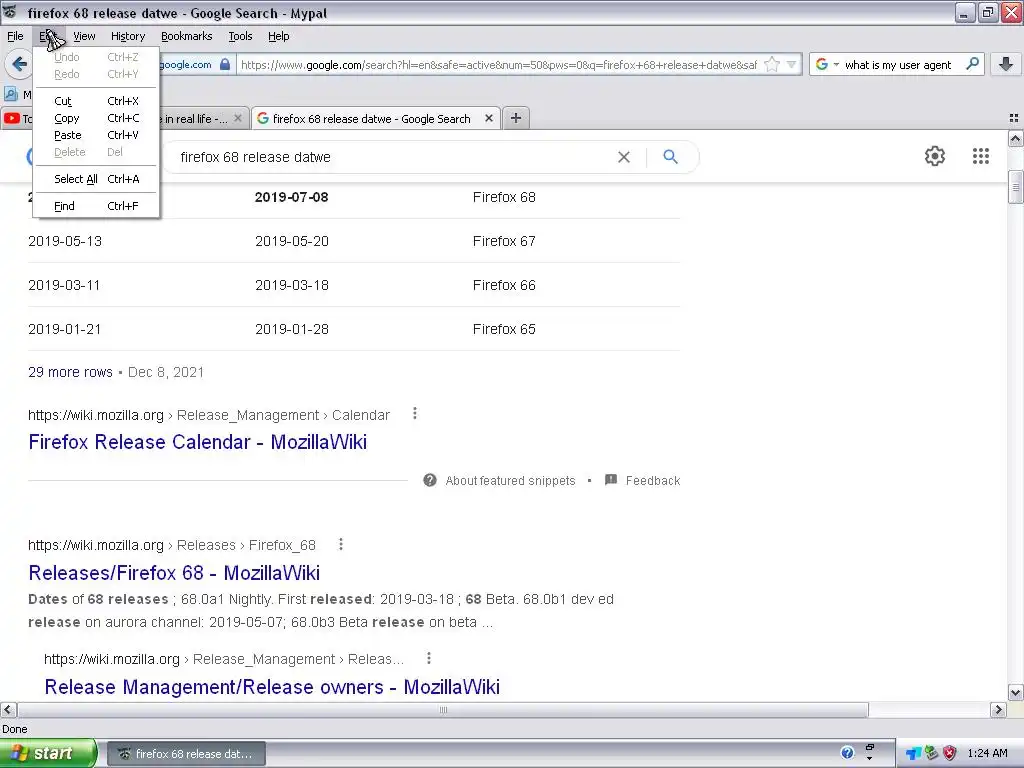1024x768 pixels.
Task: Click the three-dot menu beside the Release owners result
Action: coord(429,658)
